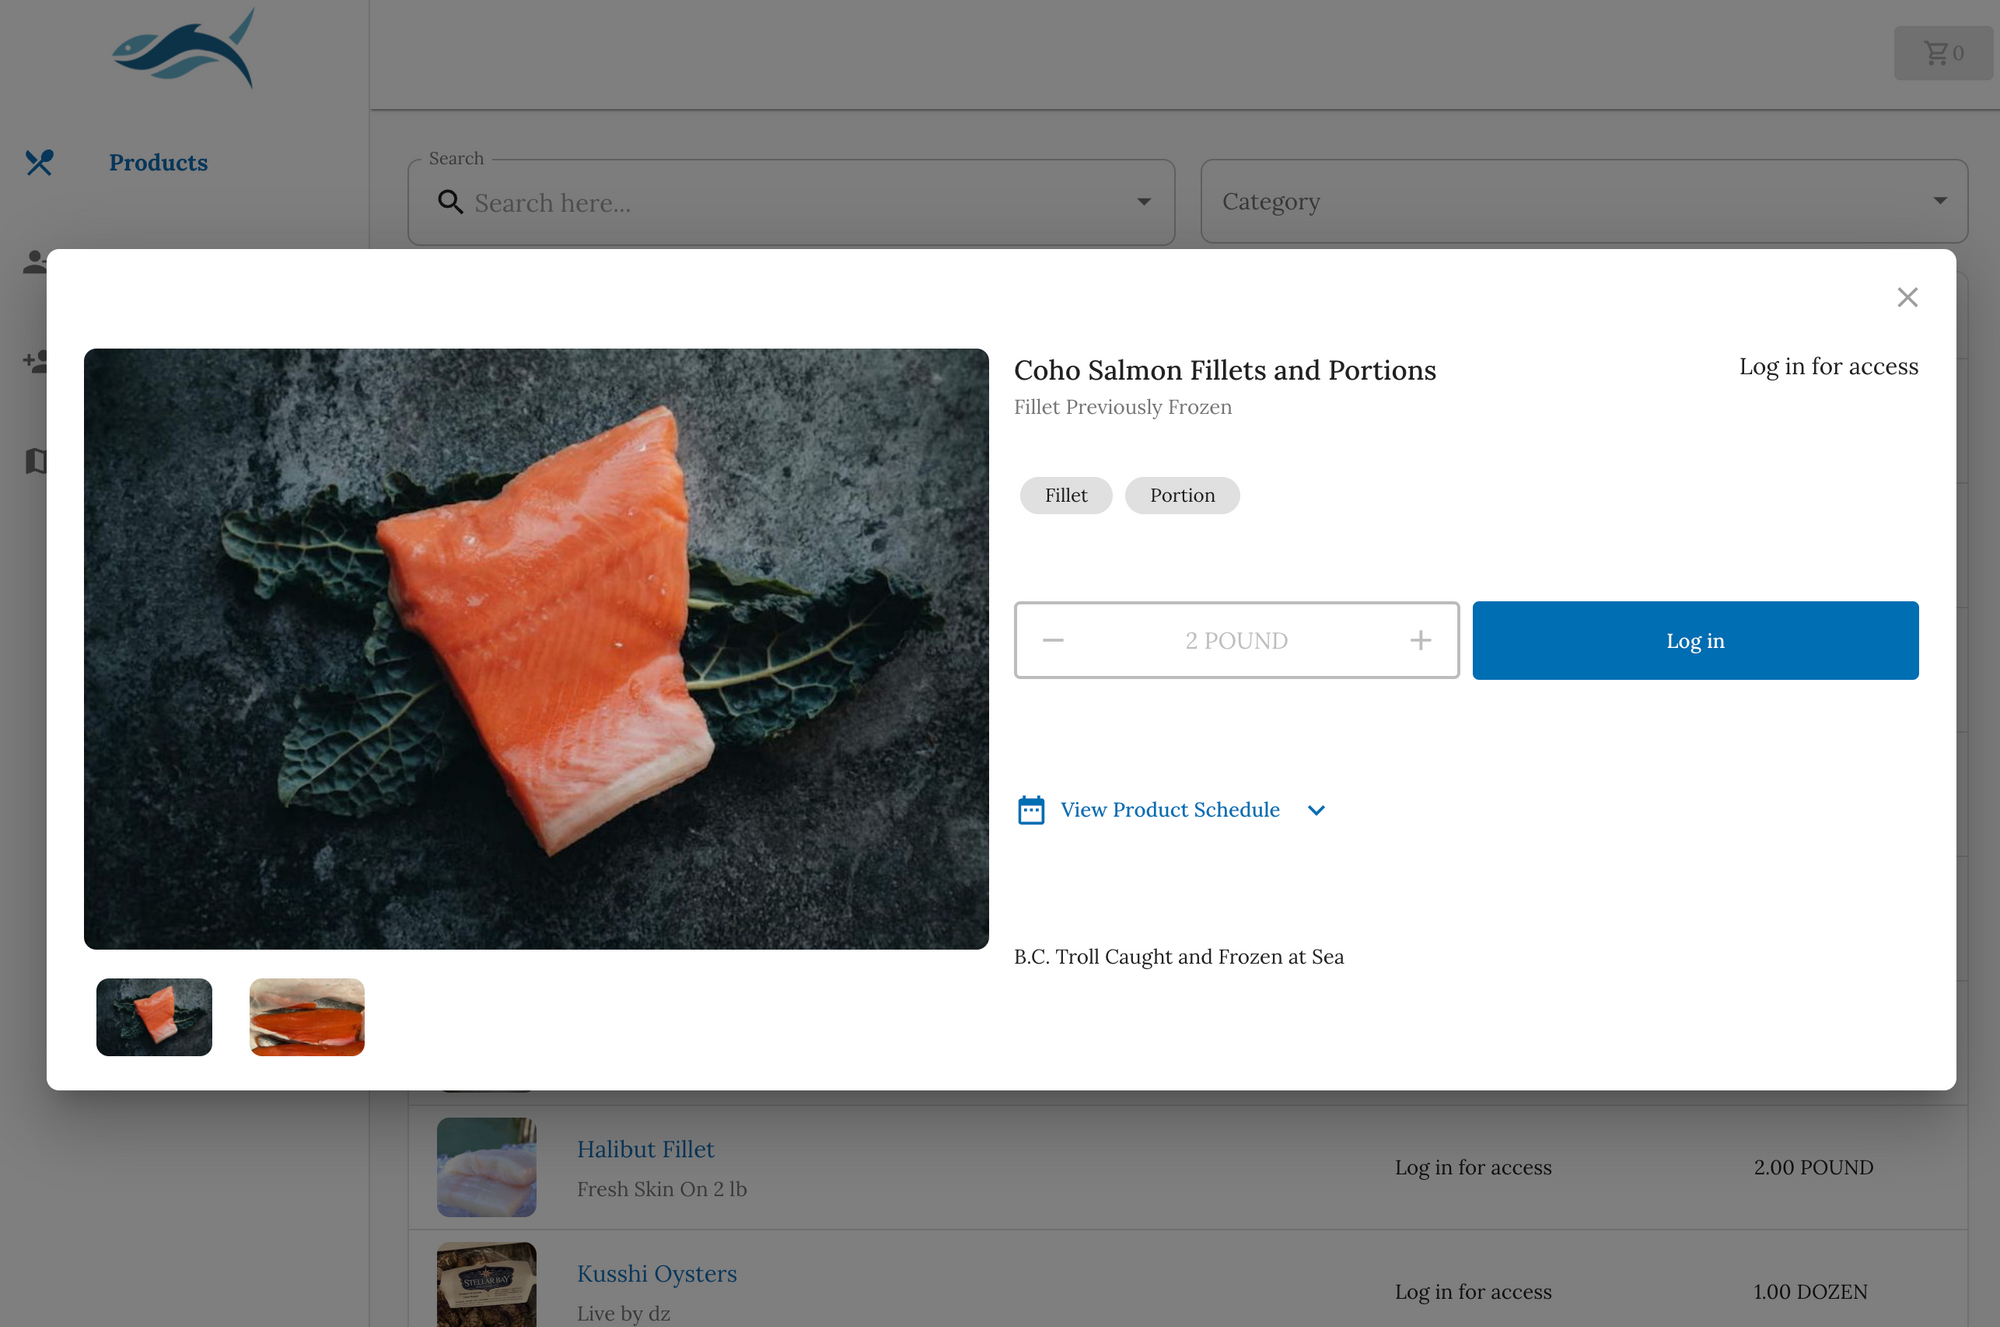Click the calendar schedule icon
The image size is (2000, 1327).
[1032, 809]
